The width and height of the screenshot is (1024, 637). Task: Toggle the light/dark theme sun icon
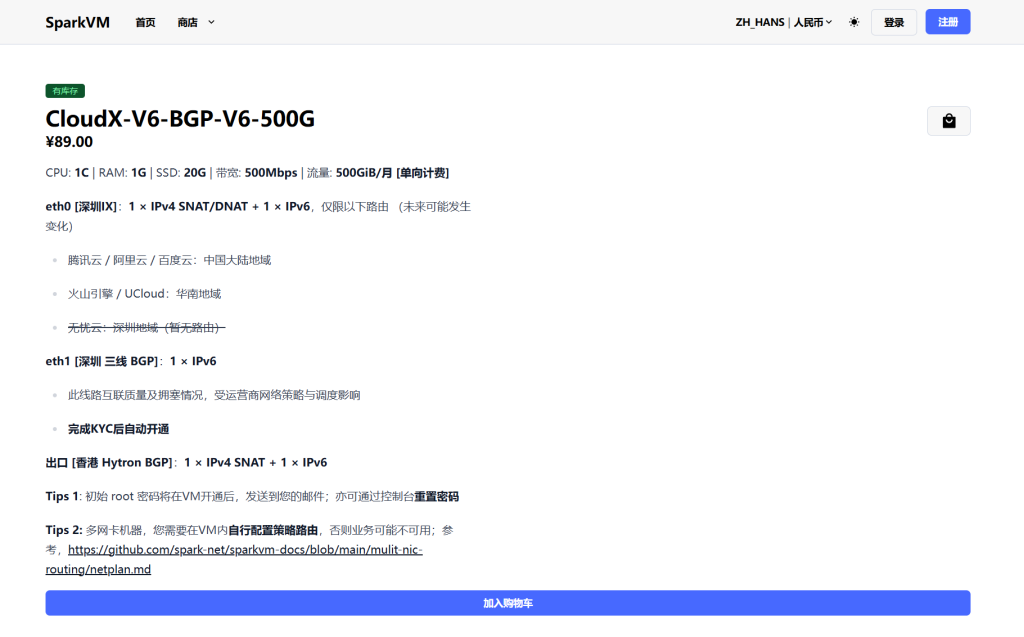854,22
